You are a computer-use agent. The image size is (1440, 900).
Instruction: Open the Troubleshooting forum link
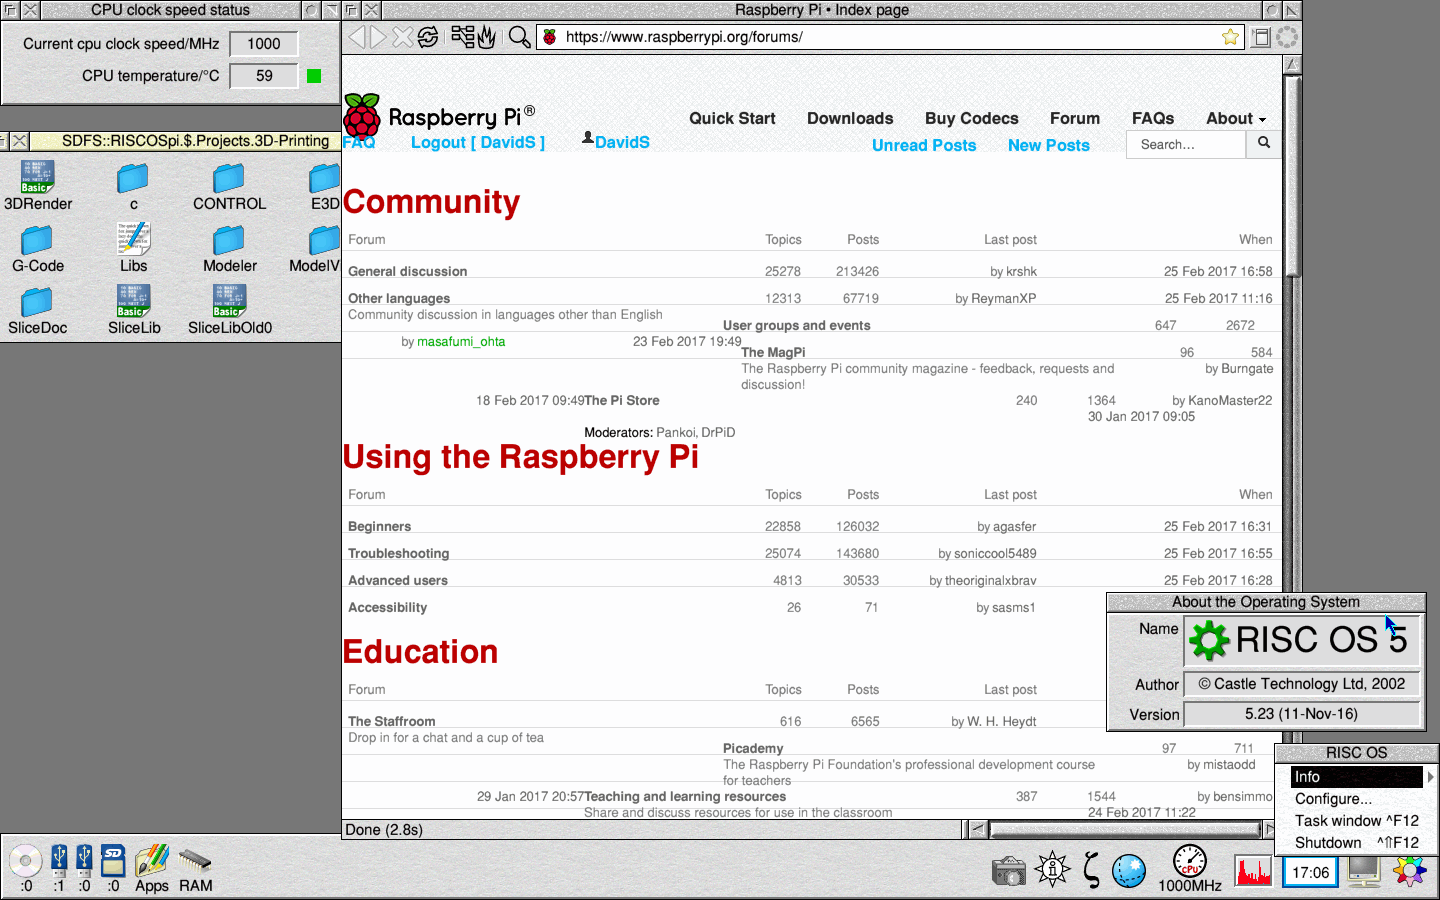click(399, 553)
